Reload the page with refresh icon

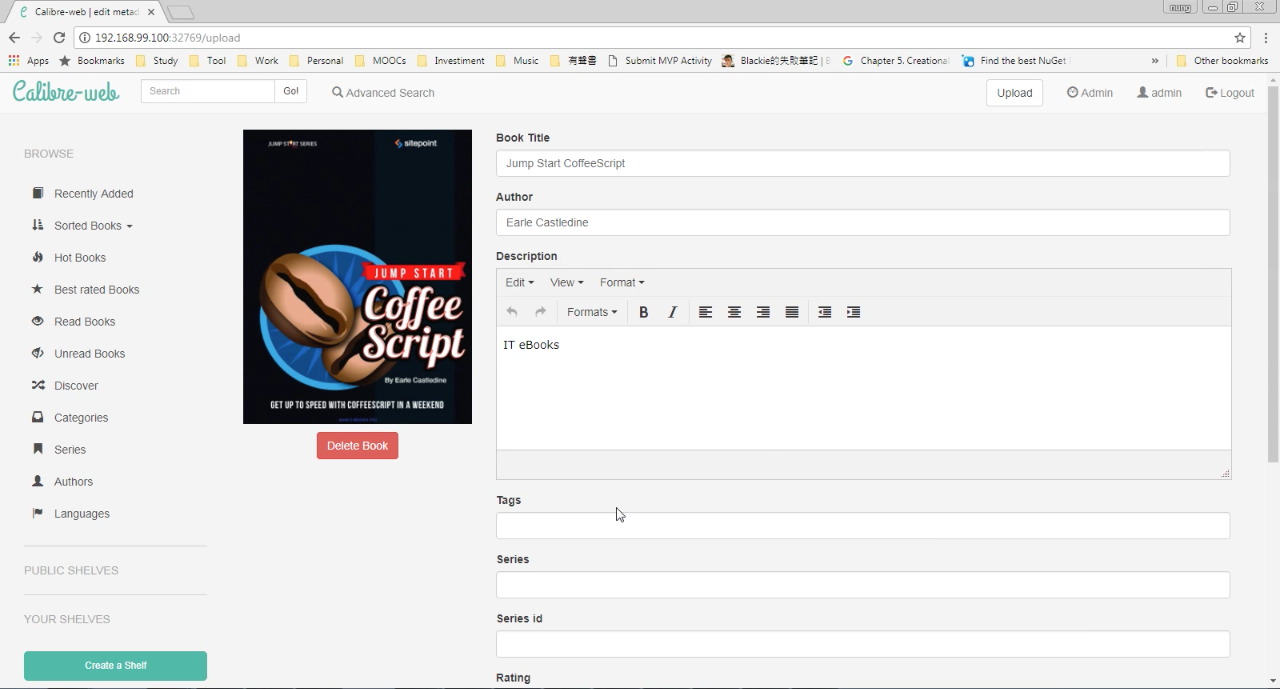(59, 38)
